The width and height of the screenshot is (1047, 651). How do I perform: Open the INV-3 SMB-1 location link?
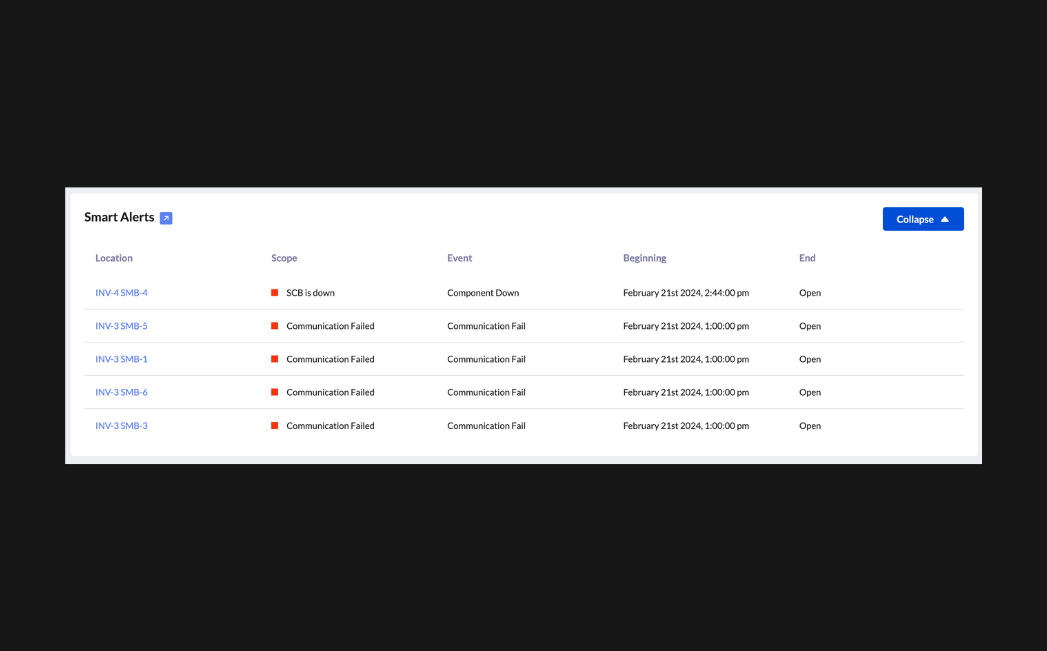point(122,359)
